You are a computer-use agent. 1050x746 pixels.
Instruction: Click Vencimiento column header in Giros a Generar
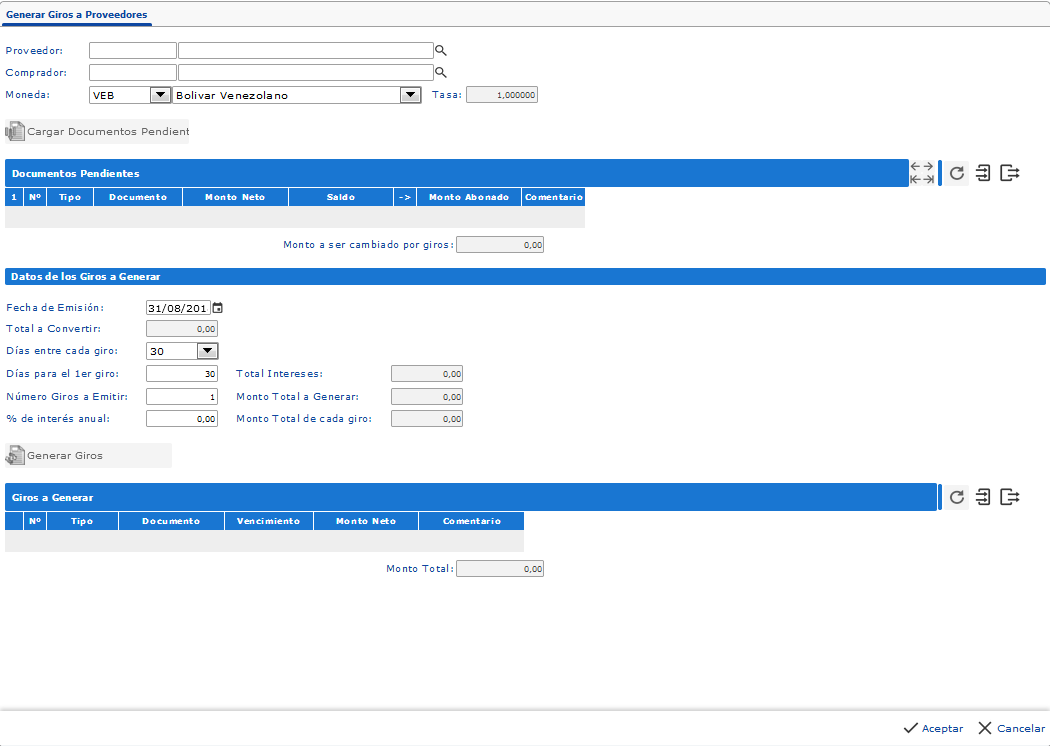click(x=269, y=521)
